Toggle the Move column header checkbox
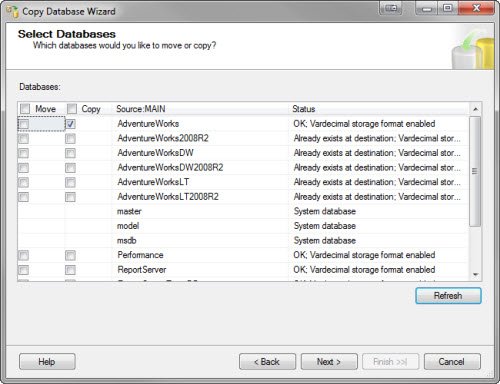This screenshot has width=500, height=384. 25,109
